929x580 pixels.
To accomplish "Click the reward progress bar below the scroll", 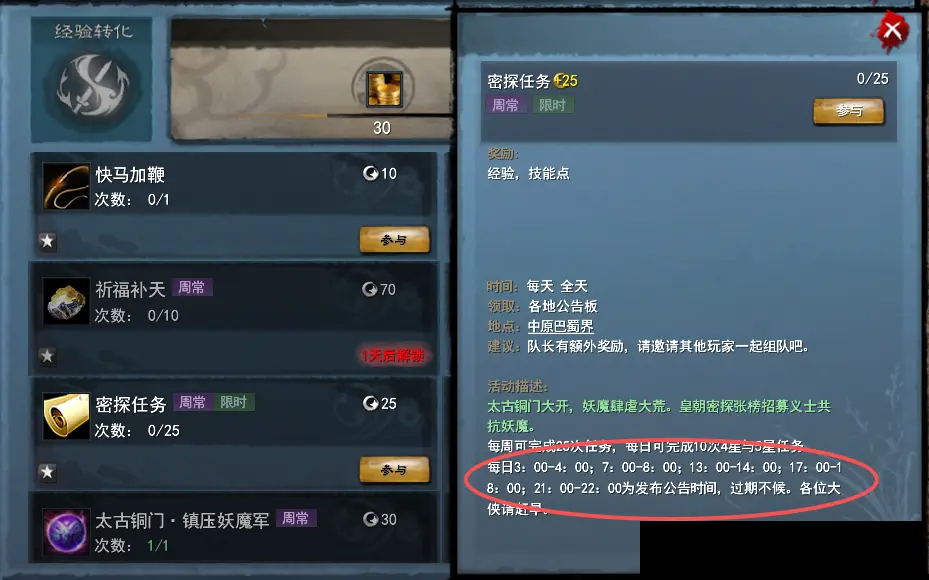I will (312, 116).
